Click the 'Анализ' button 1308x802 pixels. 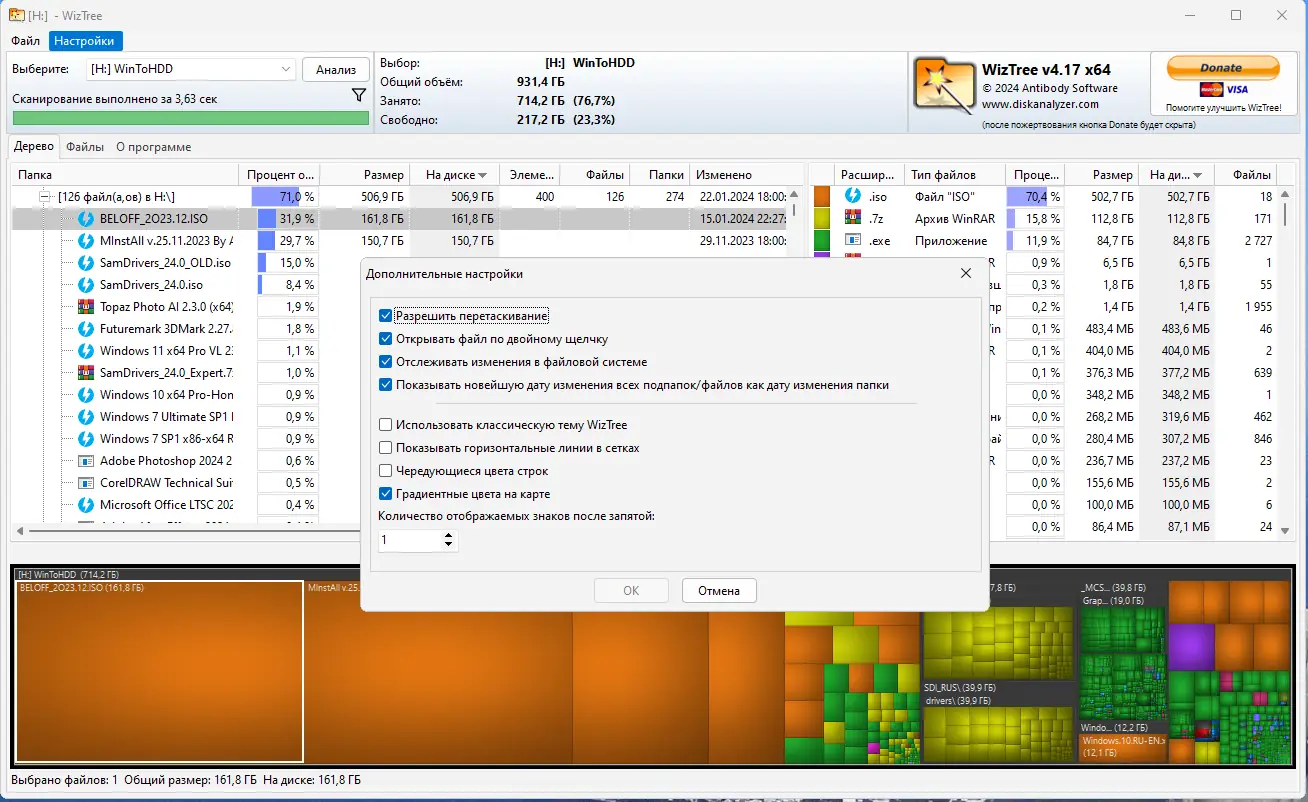click(x=336, y=69)
